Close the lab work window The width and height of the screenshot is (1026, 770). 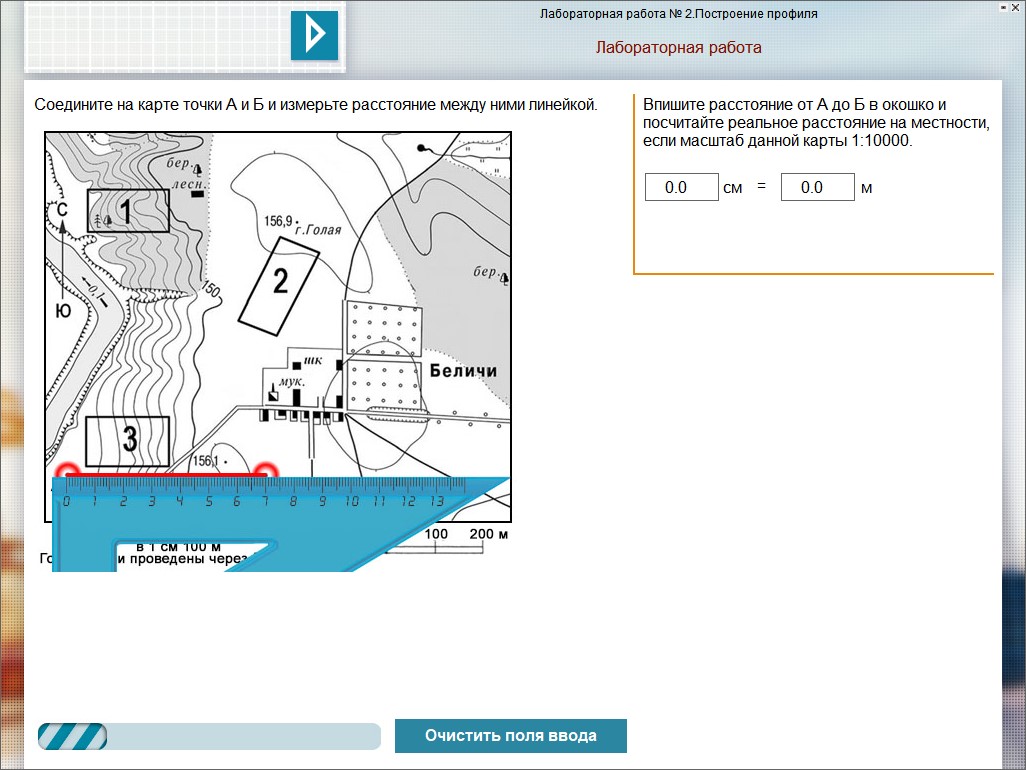pyautogui.click(x=1015, y=8)
